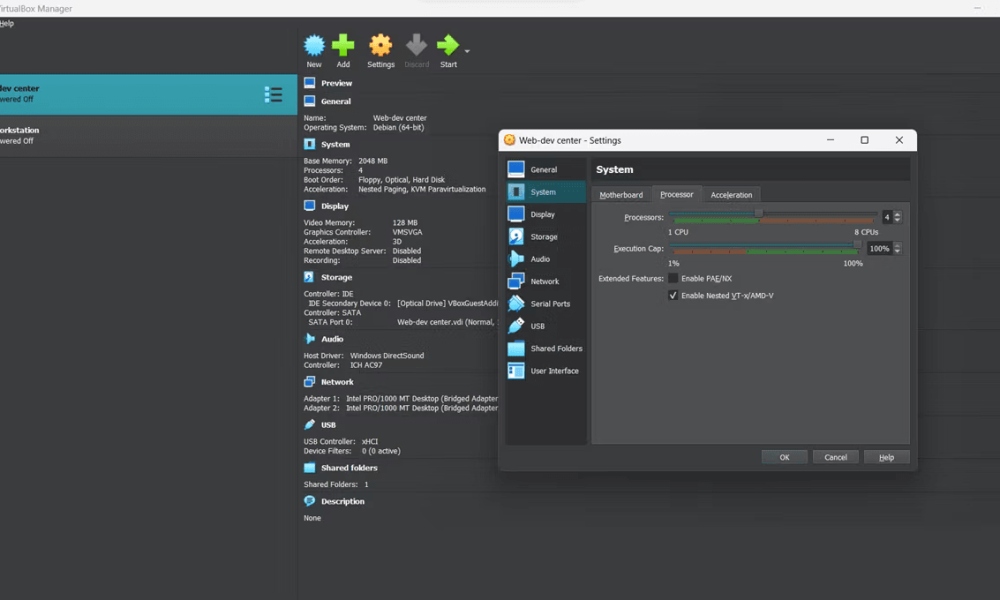The height and width of the screenshot is (600, 1000).
Task: Click the Processors count field showing 4
Action: [886, 217]
